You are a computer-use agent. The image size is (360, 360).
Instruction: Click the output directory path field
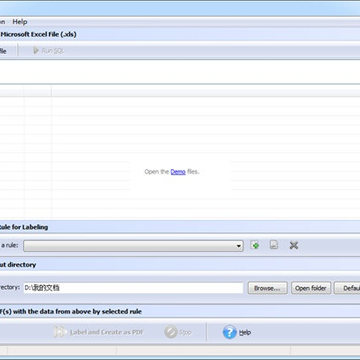(x=133, y=288)
